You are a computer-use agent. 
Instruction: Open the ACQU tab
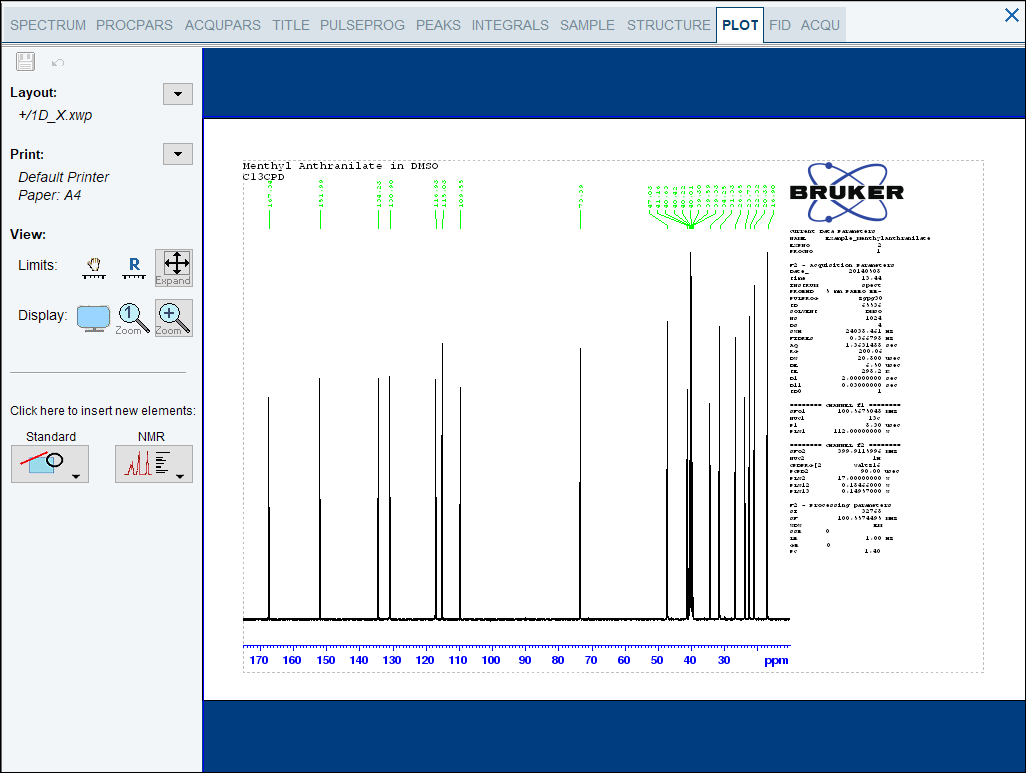click(x=820, y=26)
